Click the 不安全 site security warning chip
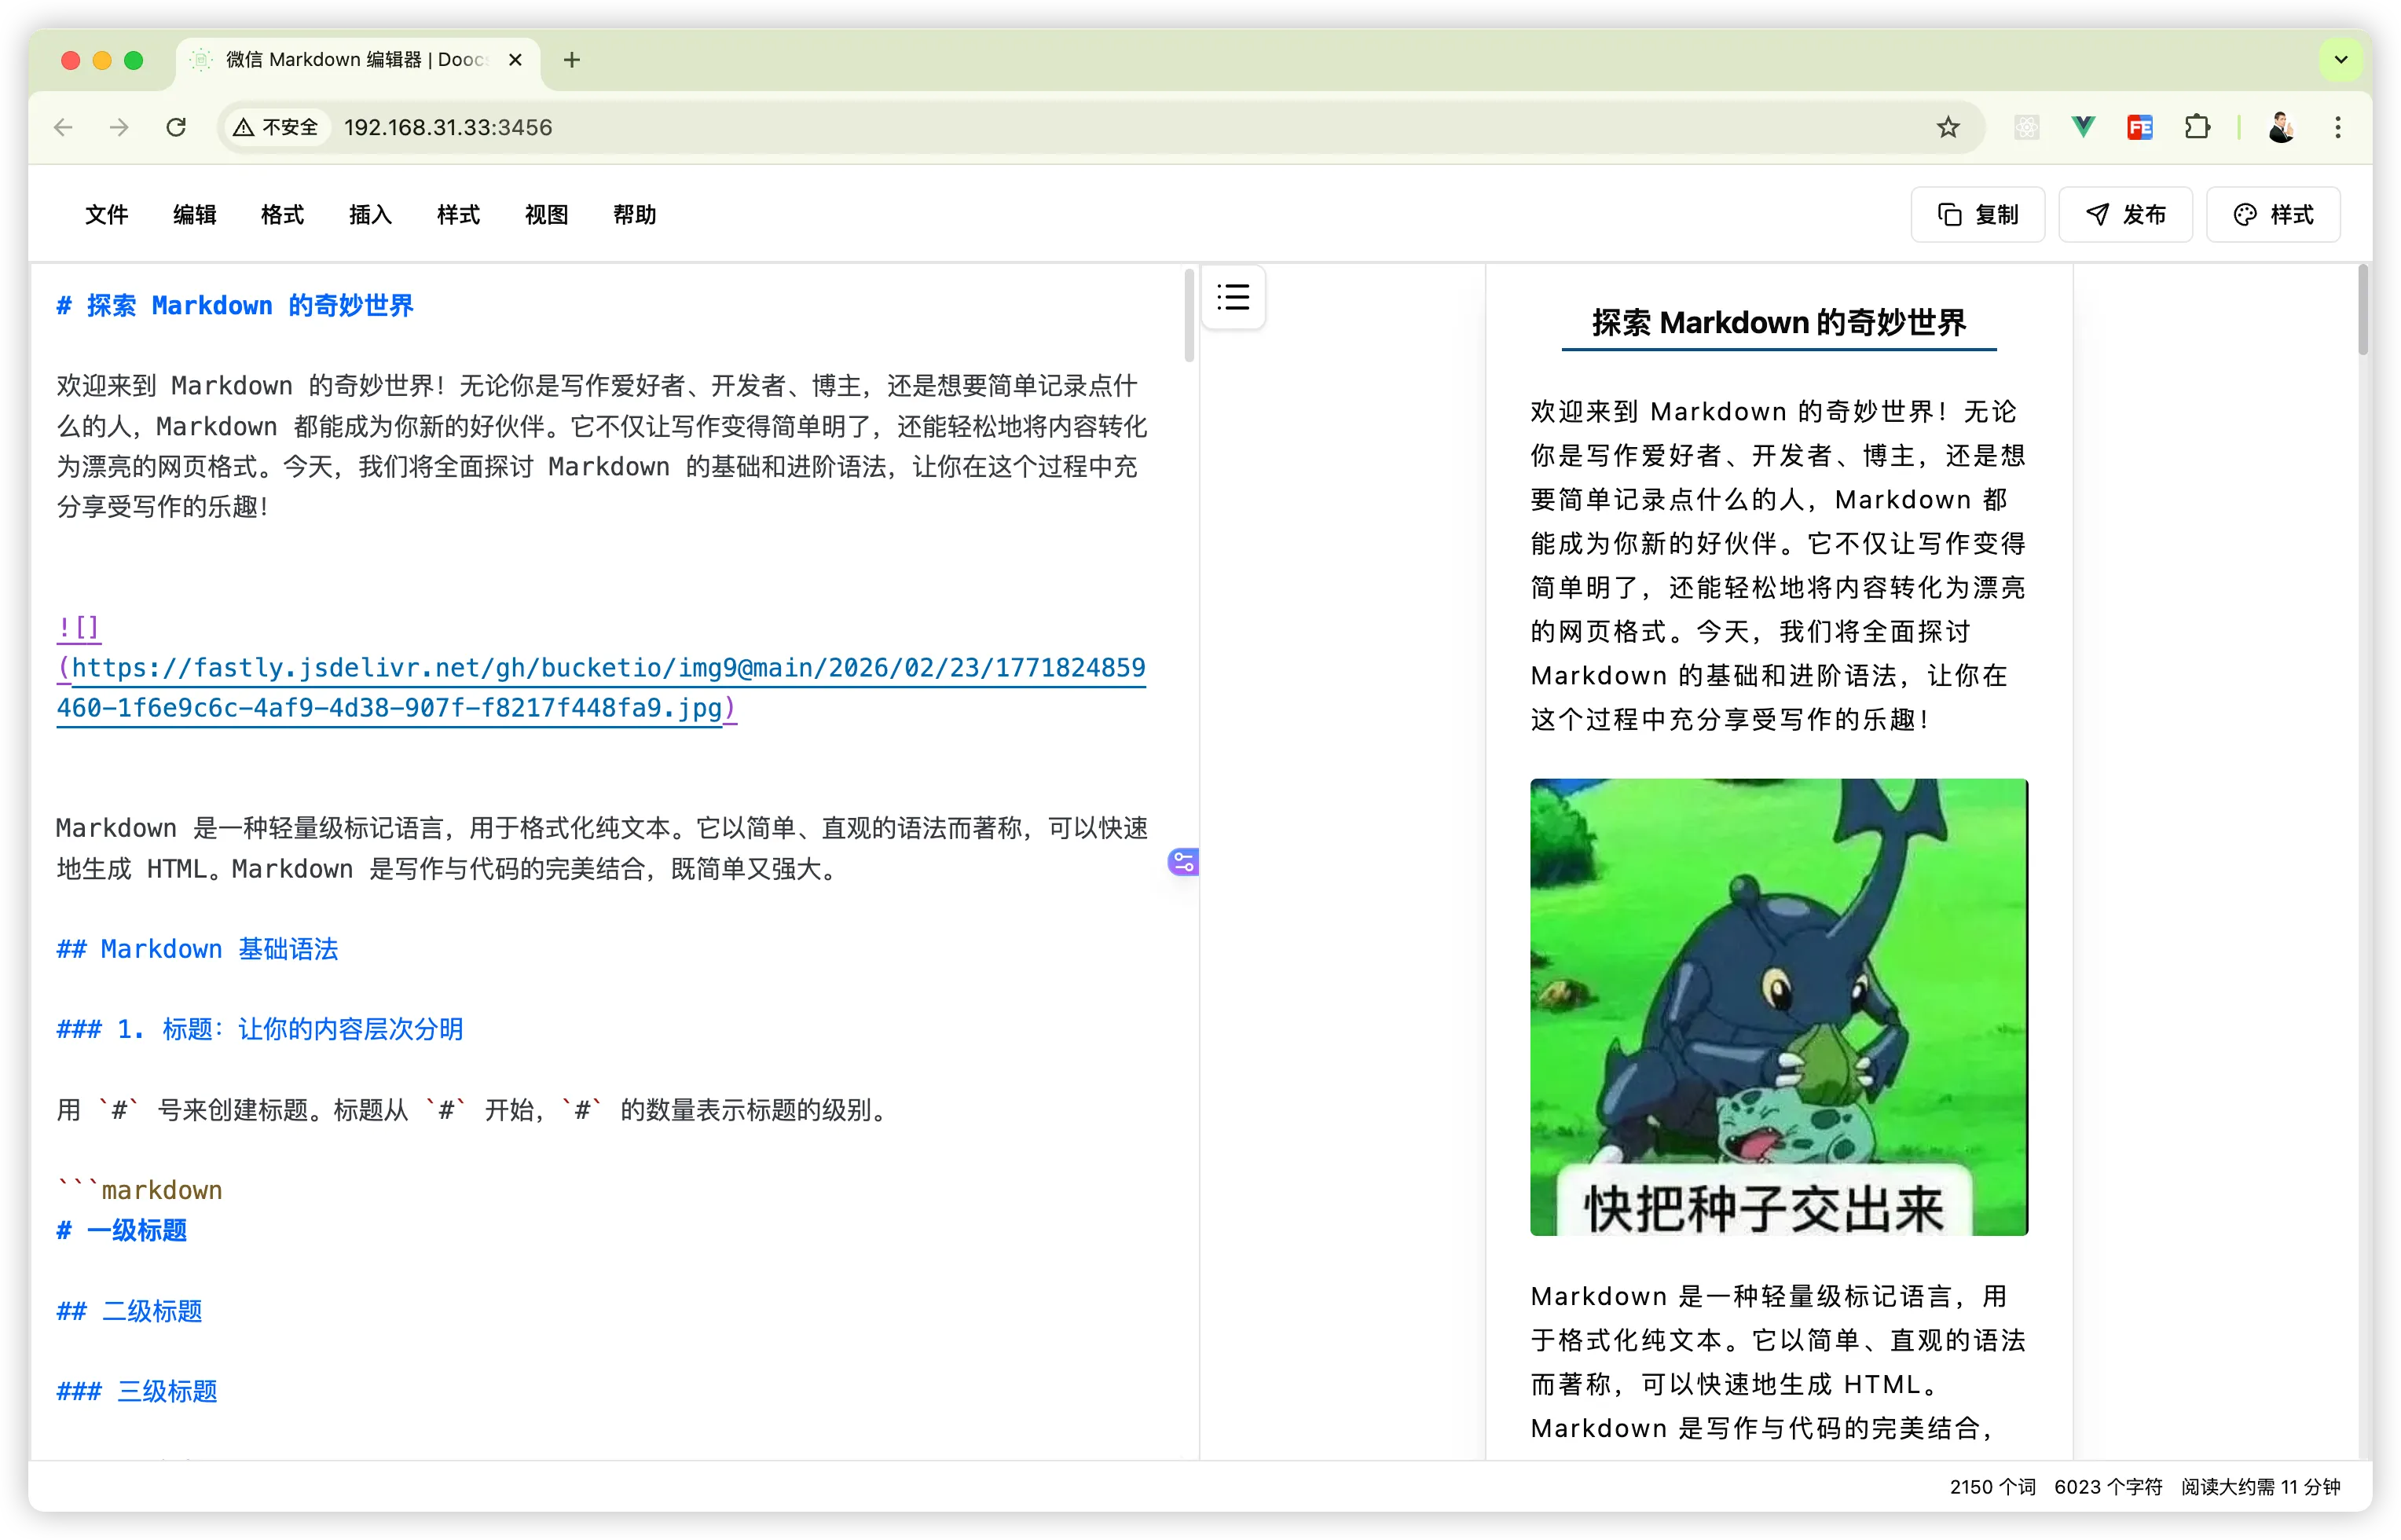 pos(276,127)
